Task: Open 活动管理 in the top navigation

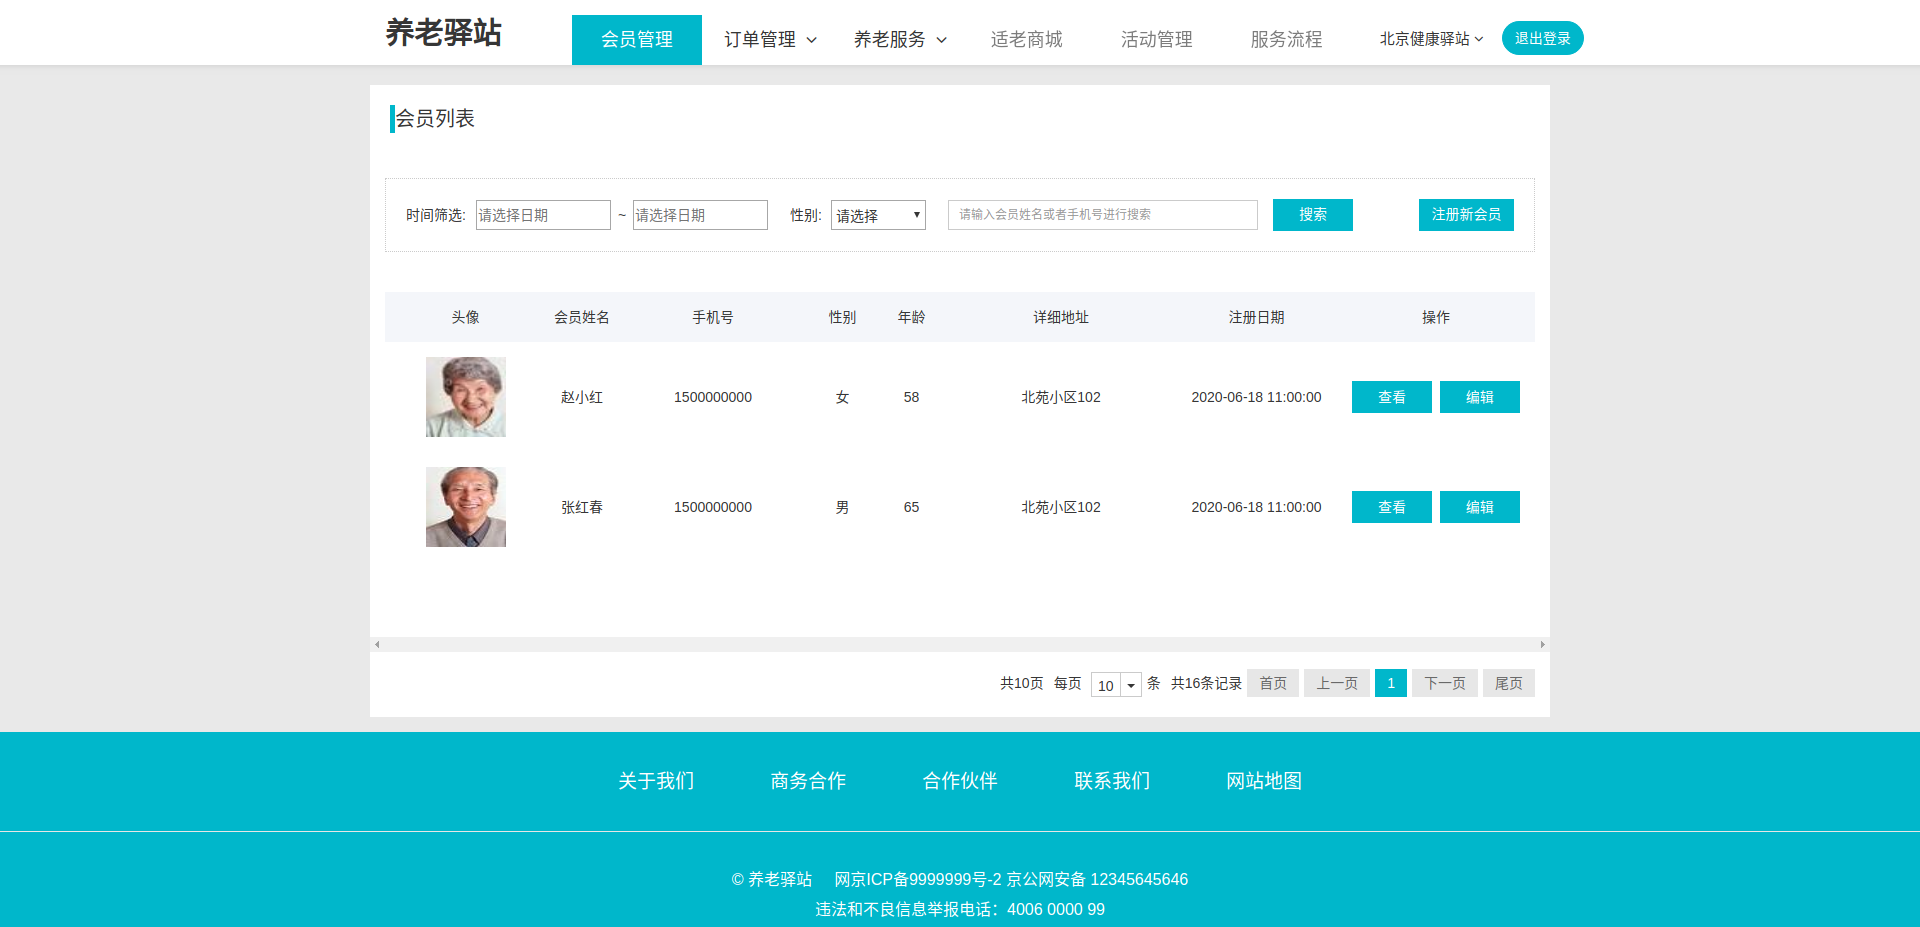Action: click(1156, 40)
